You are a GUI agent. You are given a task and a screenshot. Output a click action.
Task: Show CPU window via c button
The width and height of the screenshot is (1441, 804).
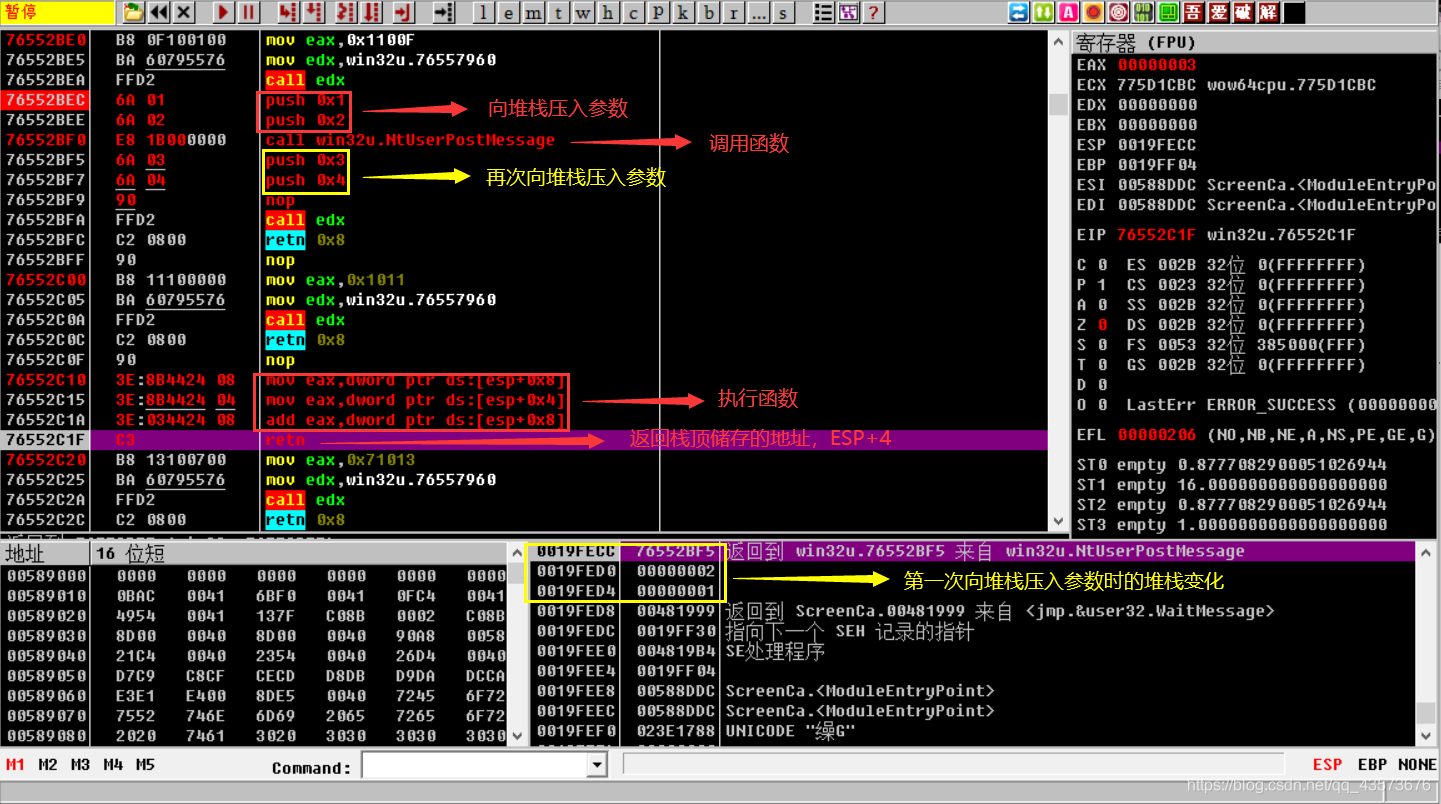click(634, 13)
